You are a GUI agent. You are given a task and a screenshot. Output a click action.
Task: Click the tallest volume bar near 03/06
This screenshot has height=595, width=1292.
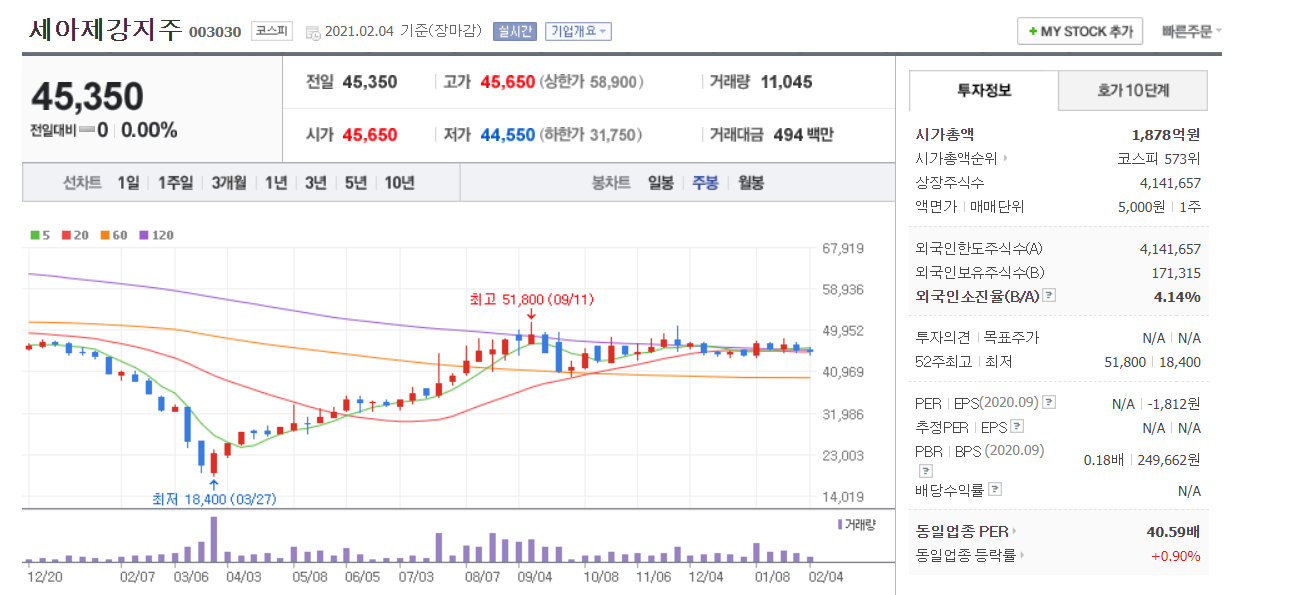[213, 540]
